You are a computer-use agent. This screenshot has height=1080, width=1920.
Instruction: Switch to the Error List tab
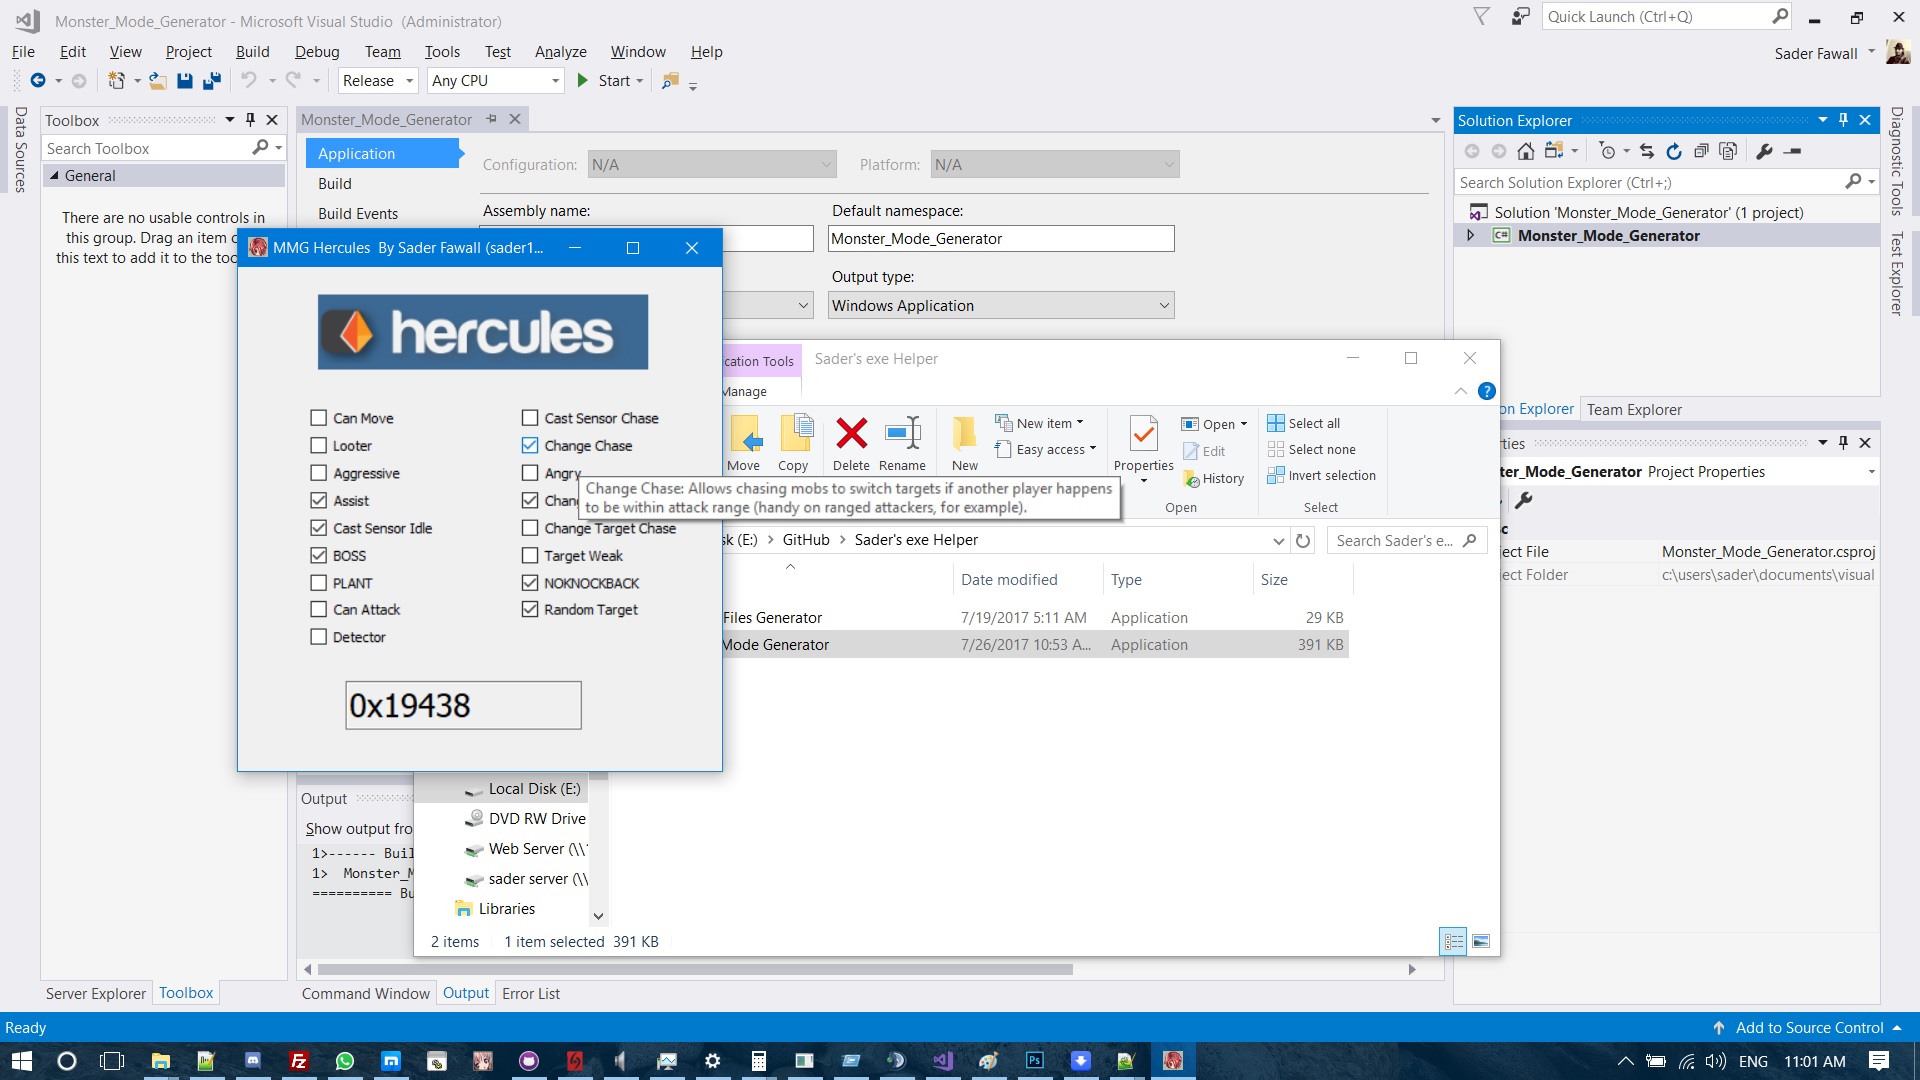pos(531,994)
